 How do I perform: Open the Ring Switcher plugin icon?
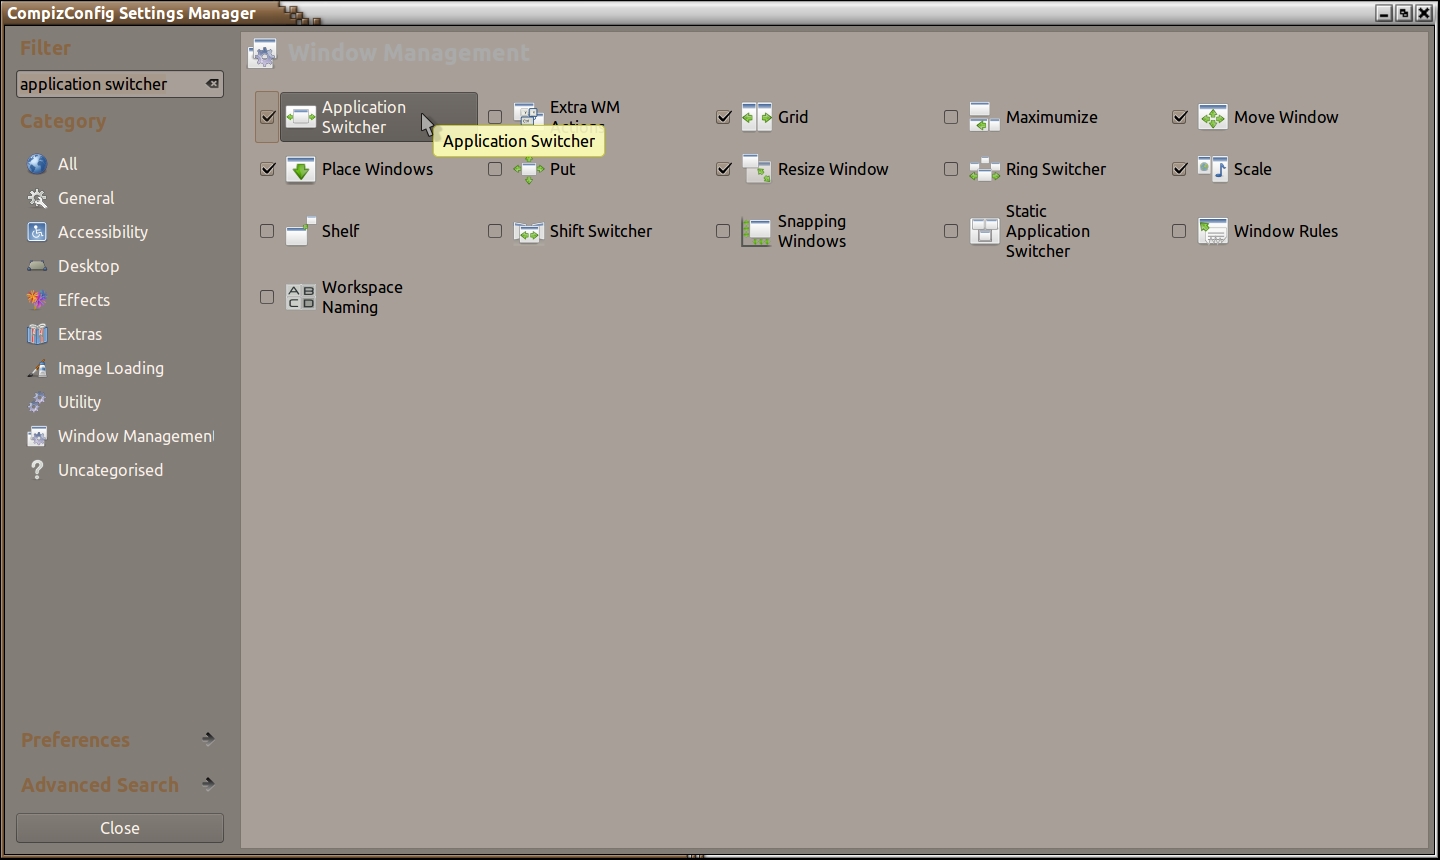point(985,169)
